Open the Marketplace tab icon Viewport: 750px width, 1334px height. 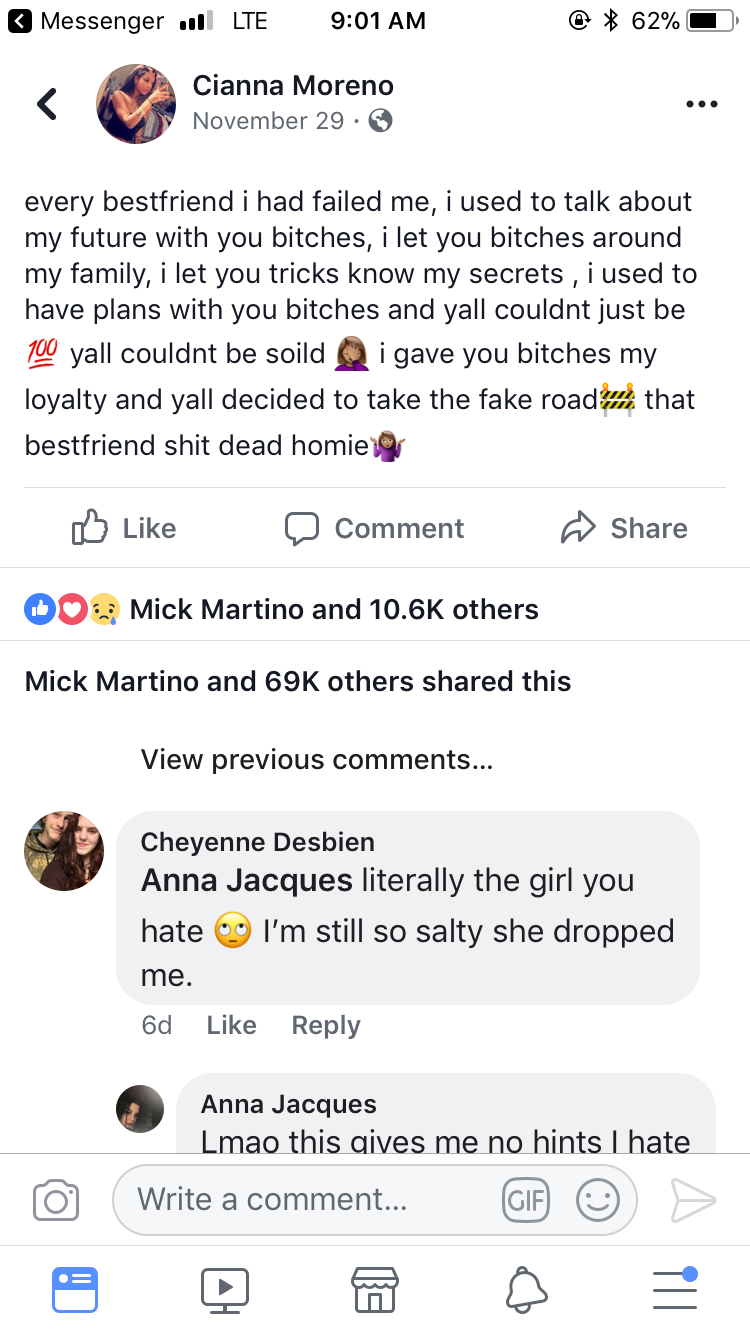point(375,1289)
